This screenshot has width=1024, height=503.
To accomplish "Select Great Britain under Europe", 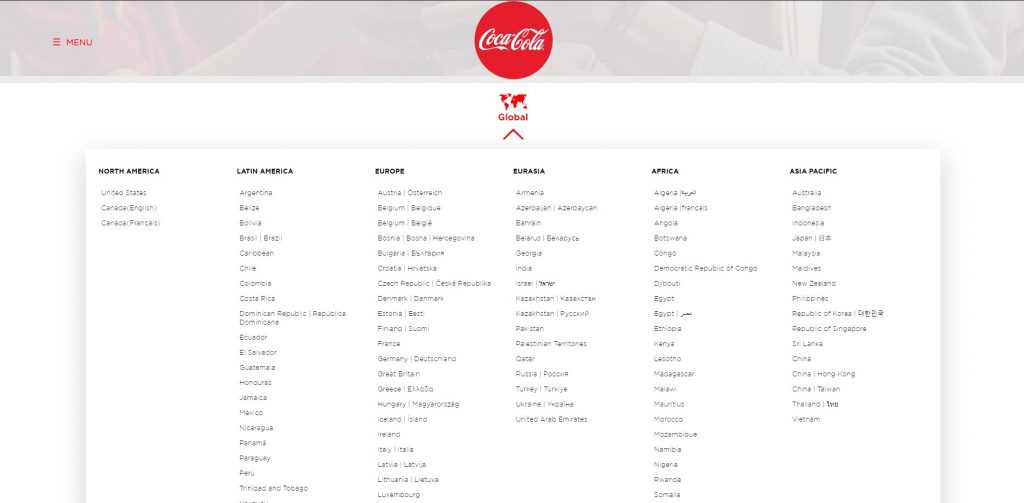I will [x=399, y=374].
